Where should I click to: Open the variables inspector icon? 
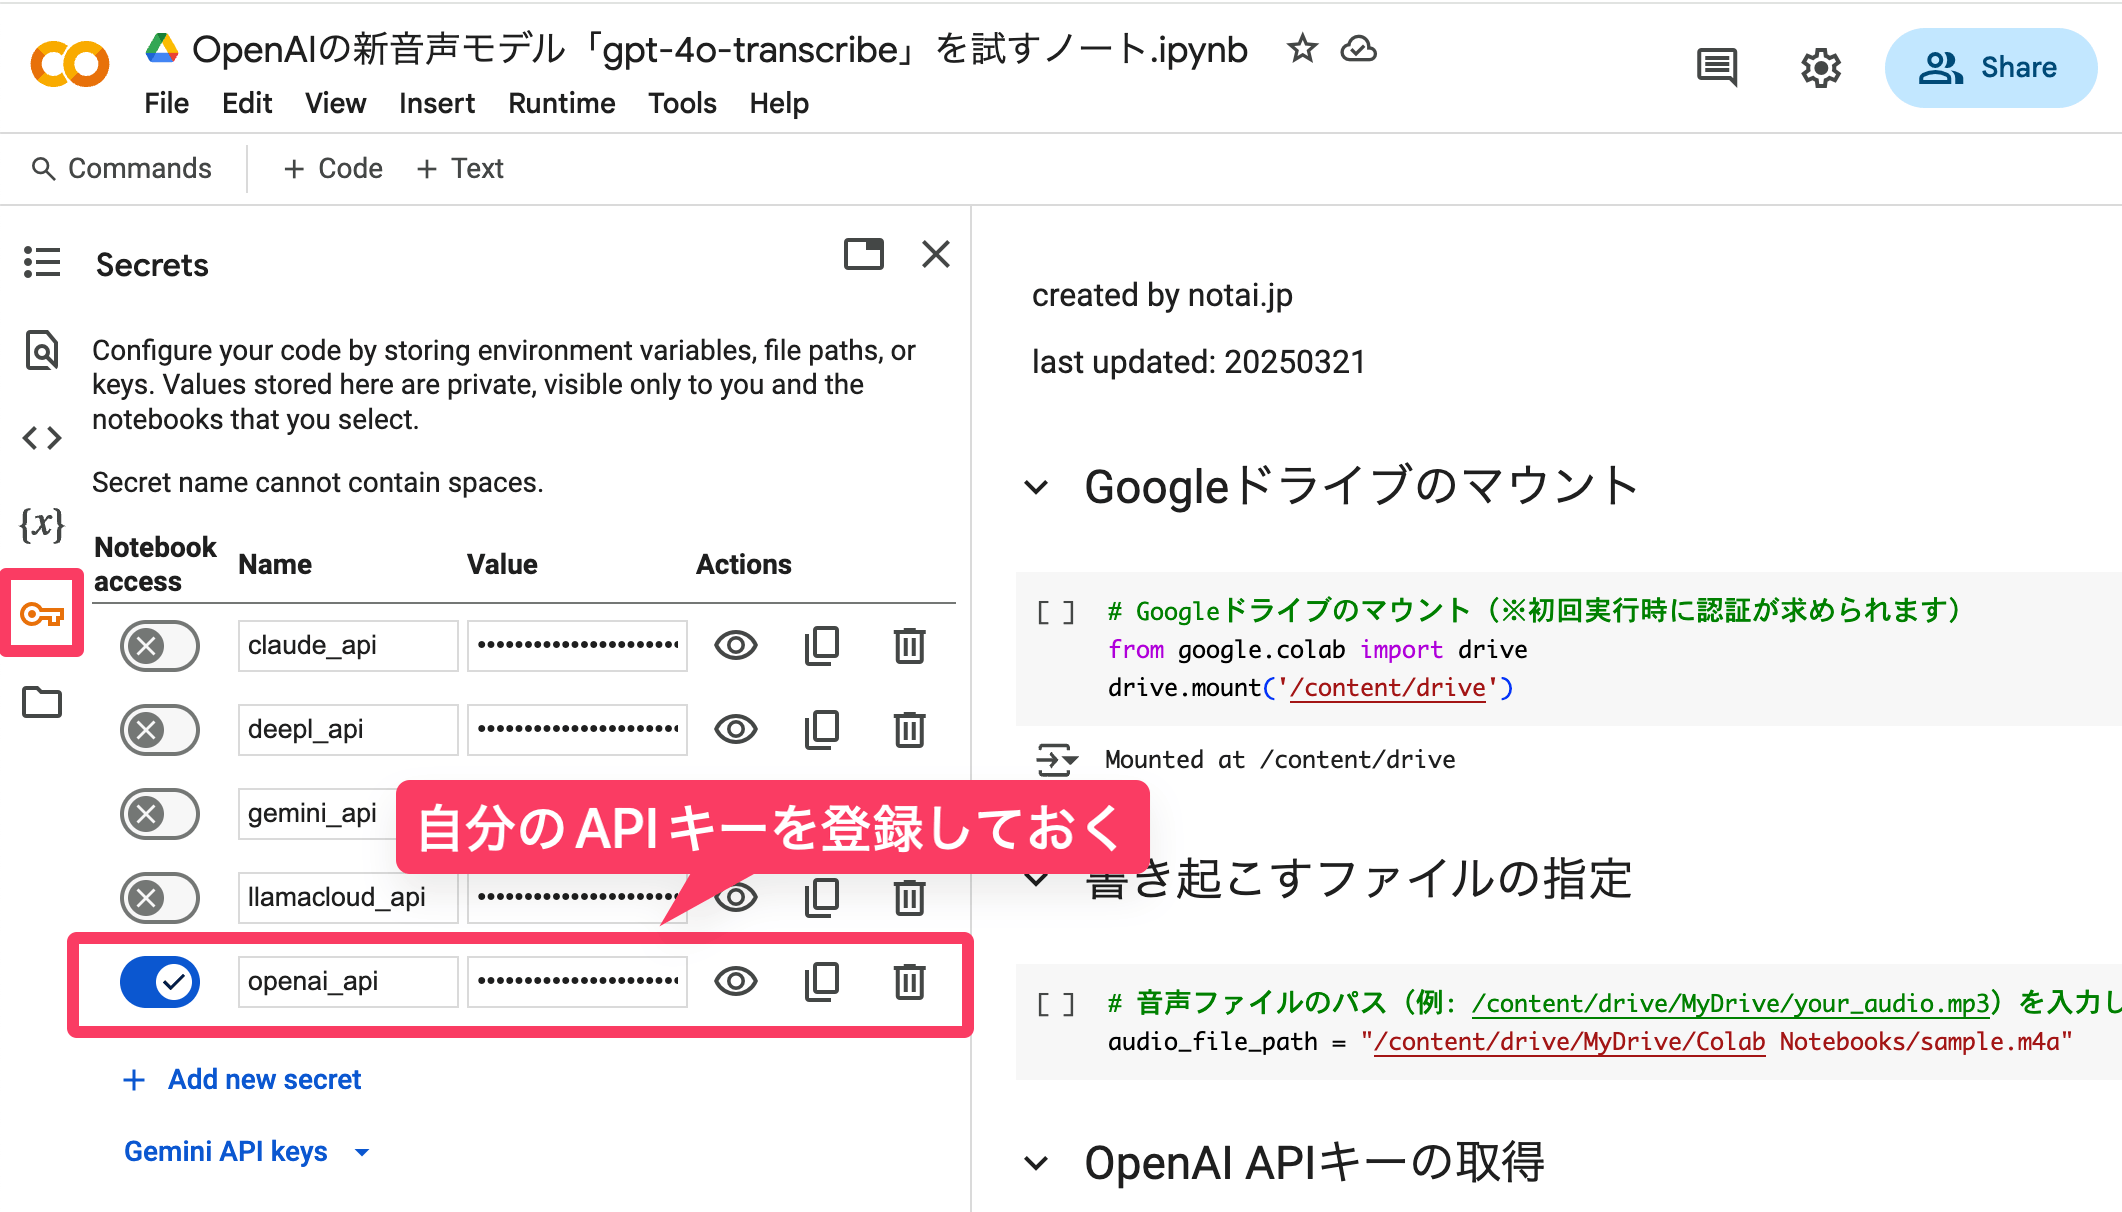click(42, 524)
